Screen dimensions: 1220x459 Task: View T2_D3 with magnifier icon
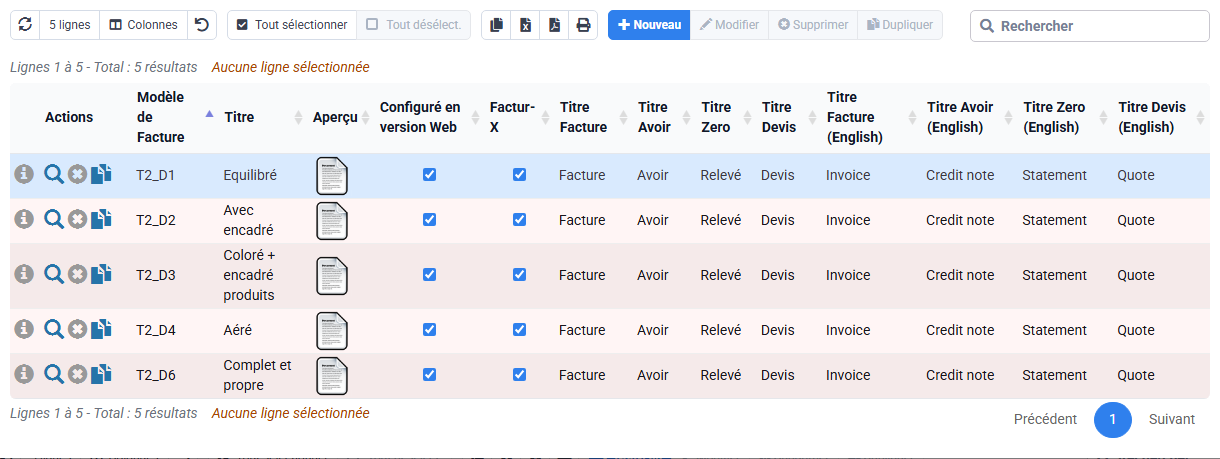click(x=54, y=275)
